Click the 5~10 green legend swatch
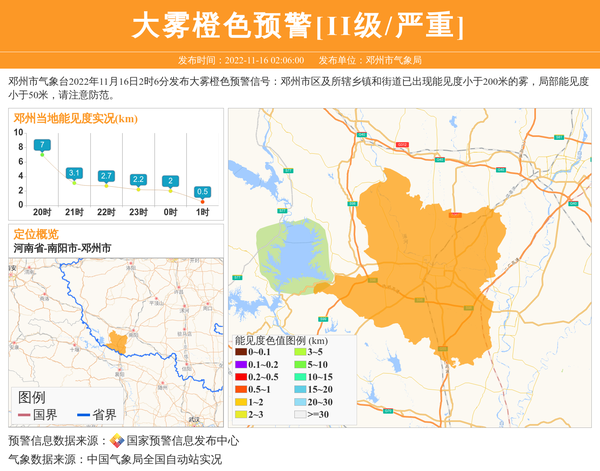This screenshot has width=600, height=471. click(300, 365)
